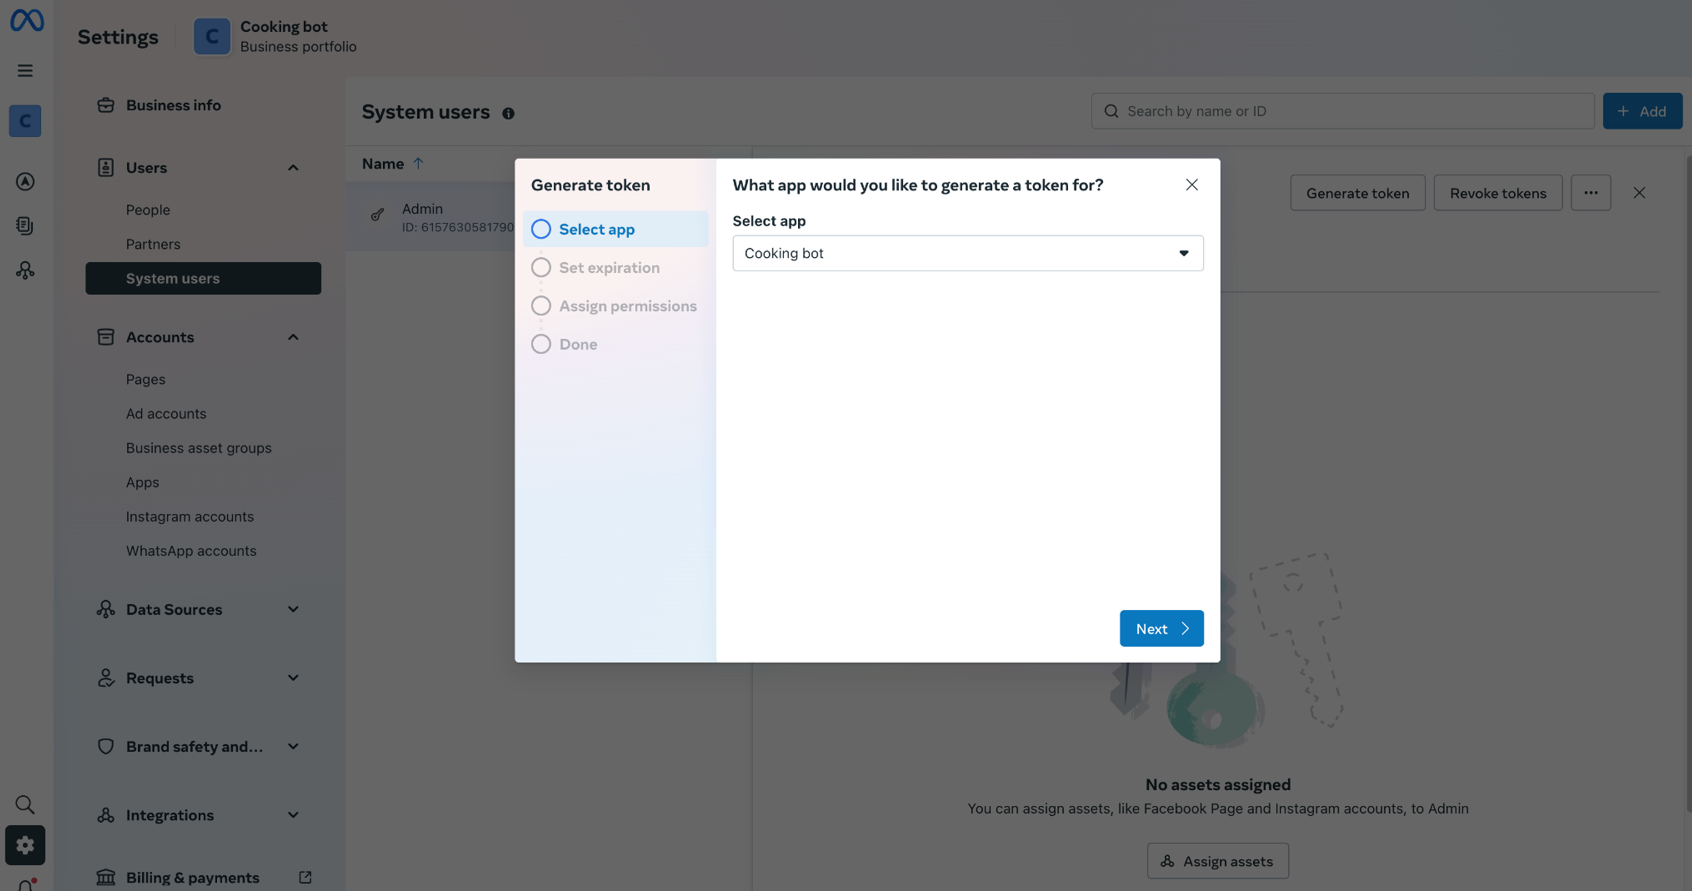Select the Set expiration step radio
This screenshot has width=1692, height=891.
pos(541,268)
